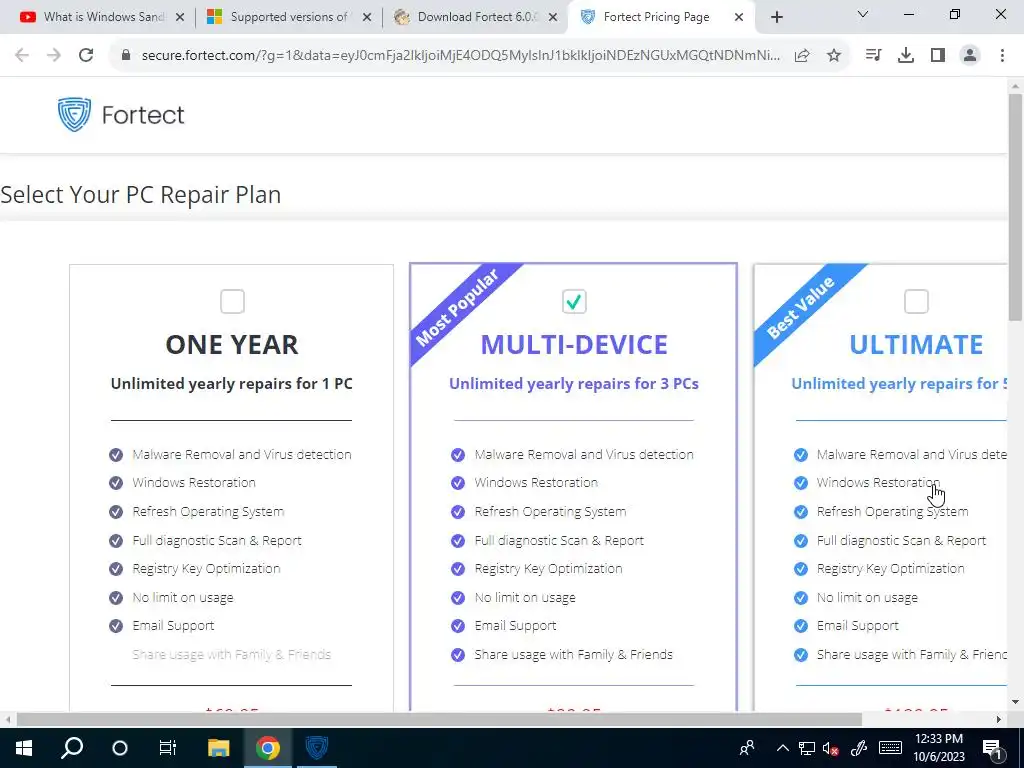
Task: Open the clock showing 12:33 PM
Action: click(x=938, y=748)
